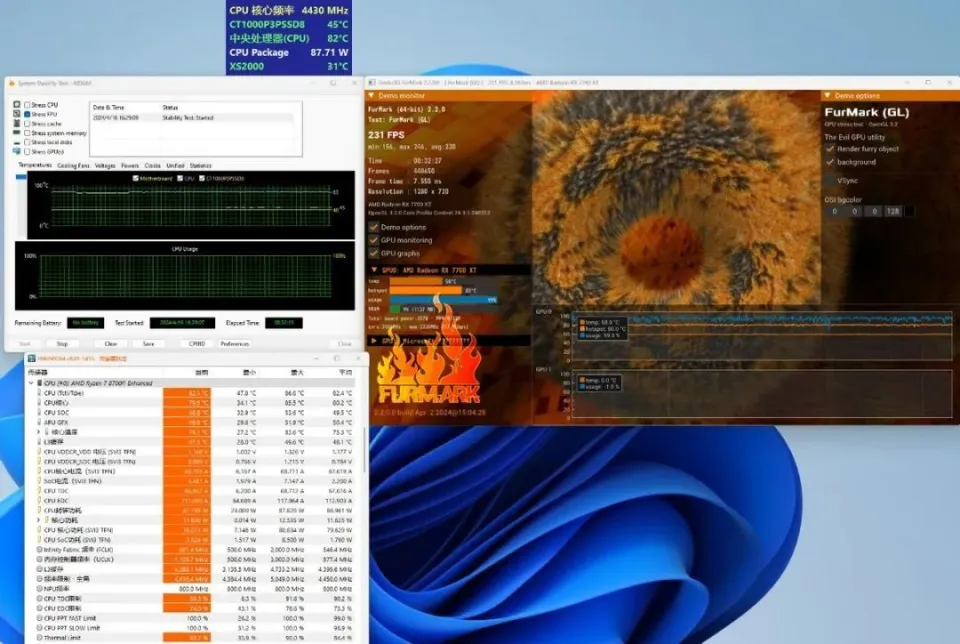The image size is (960, 644).
Task: Click the Save button in AIDA64
Action: (x=149, y=344)
